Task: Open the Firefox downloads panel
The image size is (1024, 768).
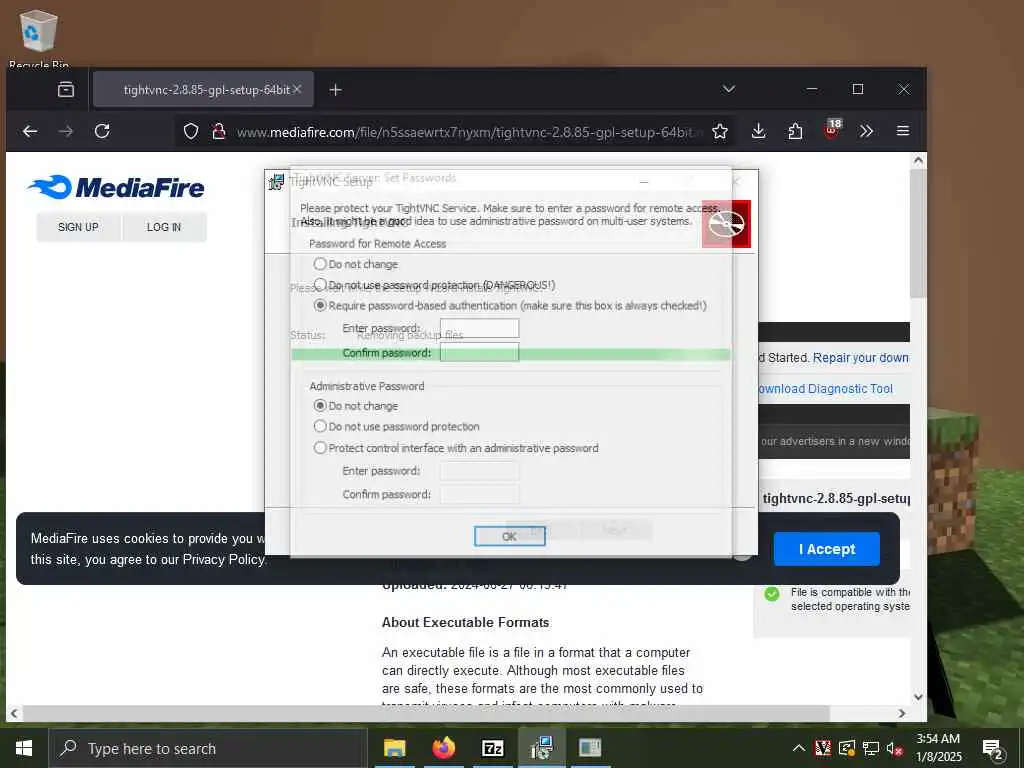Action: [x=758, y=131]
